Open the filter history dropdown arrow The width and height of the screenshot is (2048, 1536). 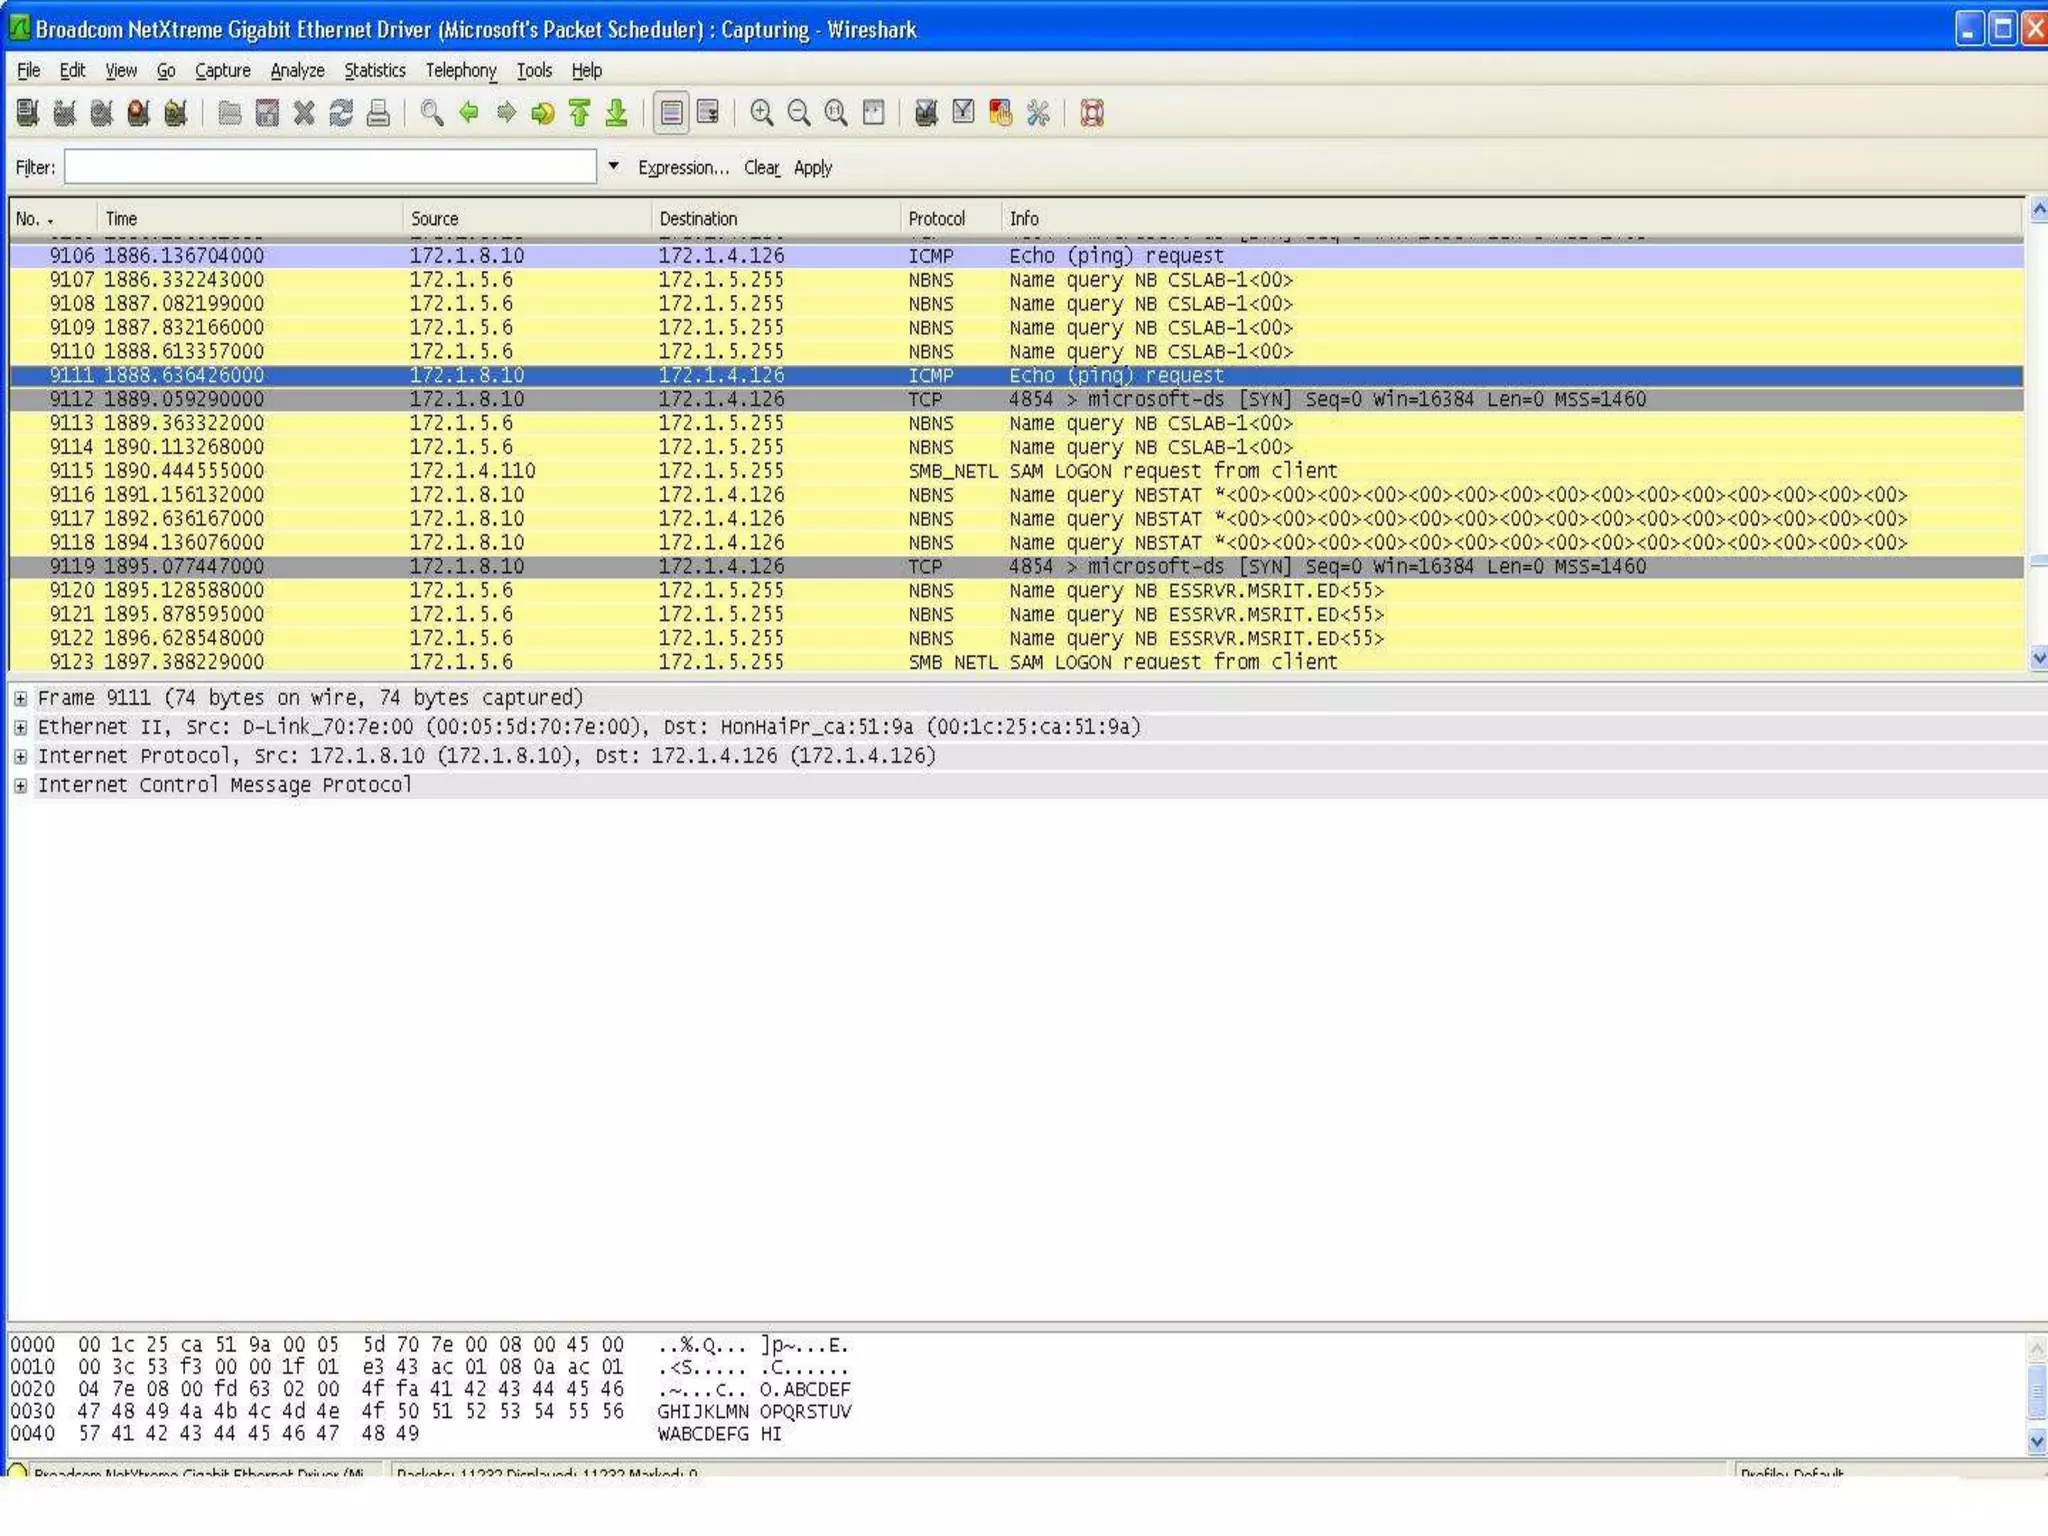(x=613, y=167)
